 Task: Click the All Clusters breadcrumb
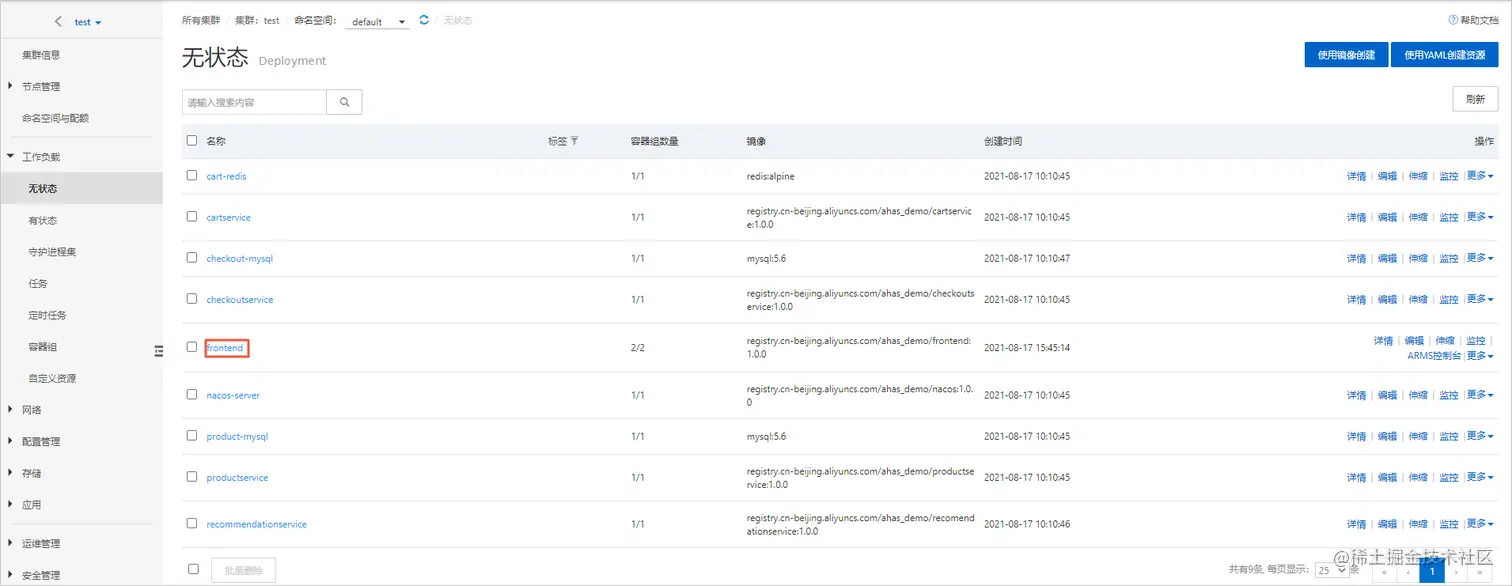pos(202,21)
